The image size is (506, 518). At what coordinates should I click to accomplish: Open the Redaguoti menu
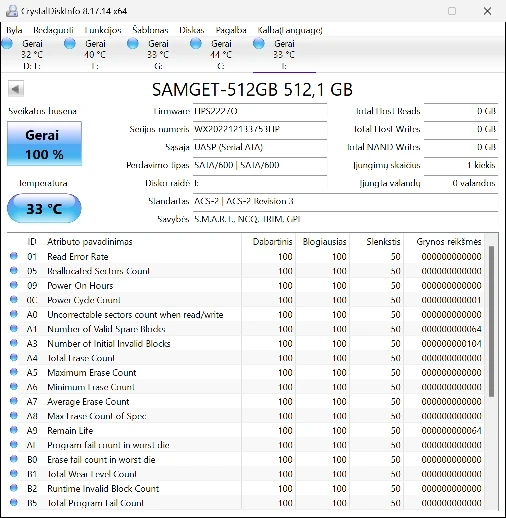(53, 30)
